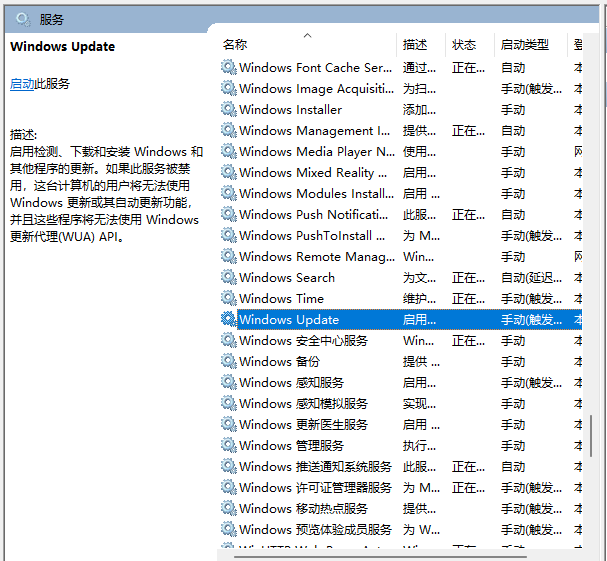This screenshot has width=607, height=561.
Task: Click the gear icon beside Windows 备份
Action: click(x=228, y=361)
